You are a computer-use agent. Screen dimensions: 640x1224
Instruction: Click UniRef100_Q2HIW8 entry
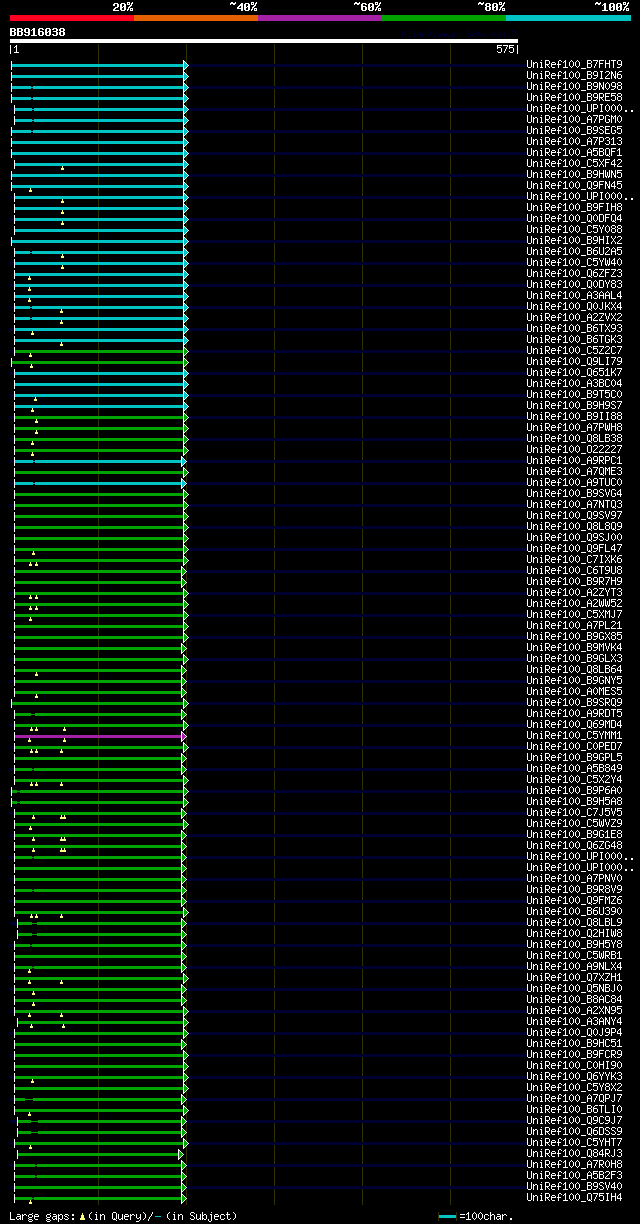coord(574,934)
